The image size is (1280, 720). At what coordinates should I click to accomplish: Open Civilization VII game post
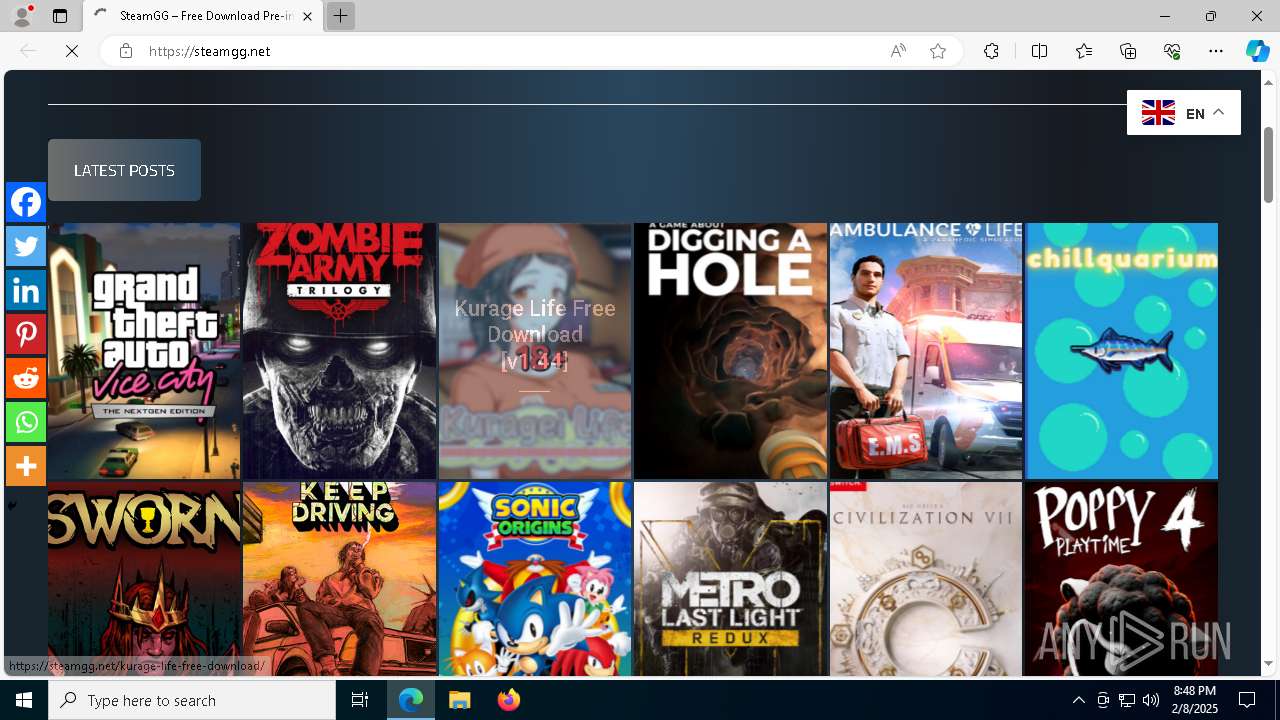[926, 579]
